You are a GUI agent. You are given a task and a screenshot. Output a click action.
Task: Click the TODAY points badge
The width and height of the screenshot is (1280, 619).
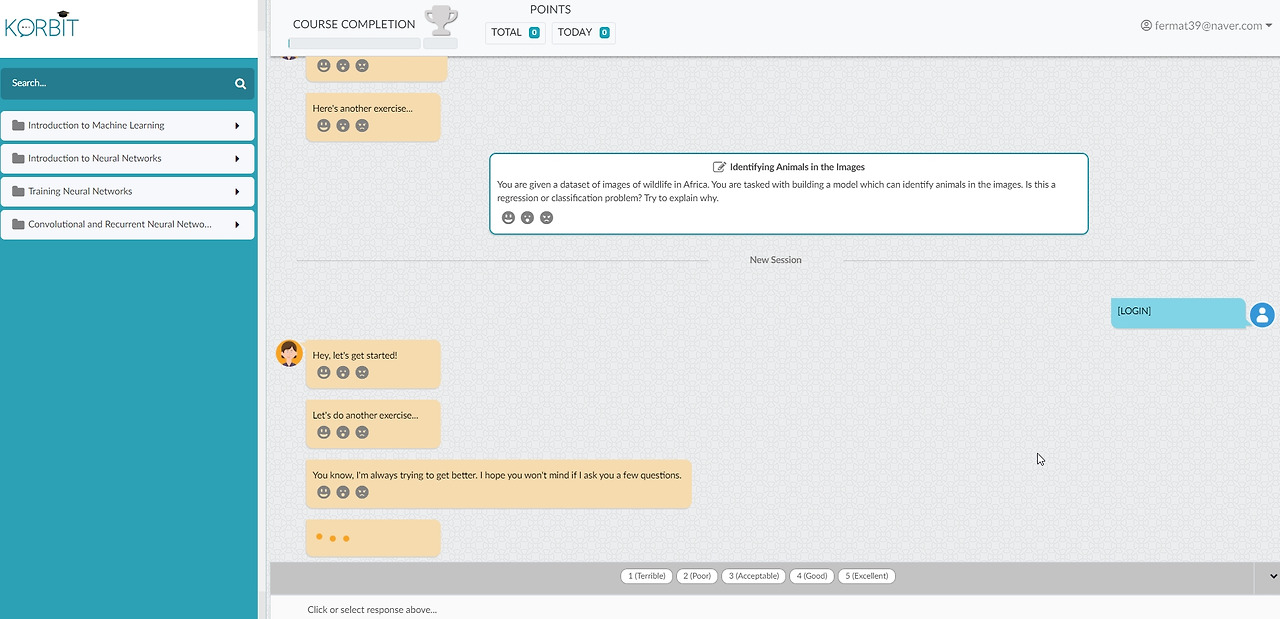(583, 33)
